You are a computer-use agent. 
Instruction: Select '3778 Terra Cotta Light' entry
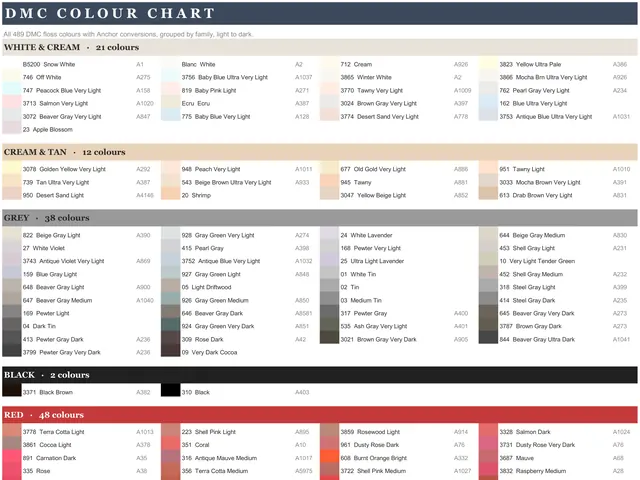(53, 431)
